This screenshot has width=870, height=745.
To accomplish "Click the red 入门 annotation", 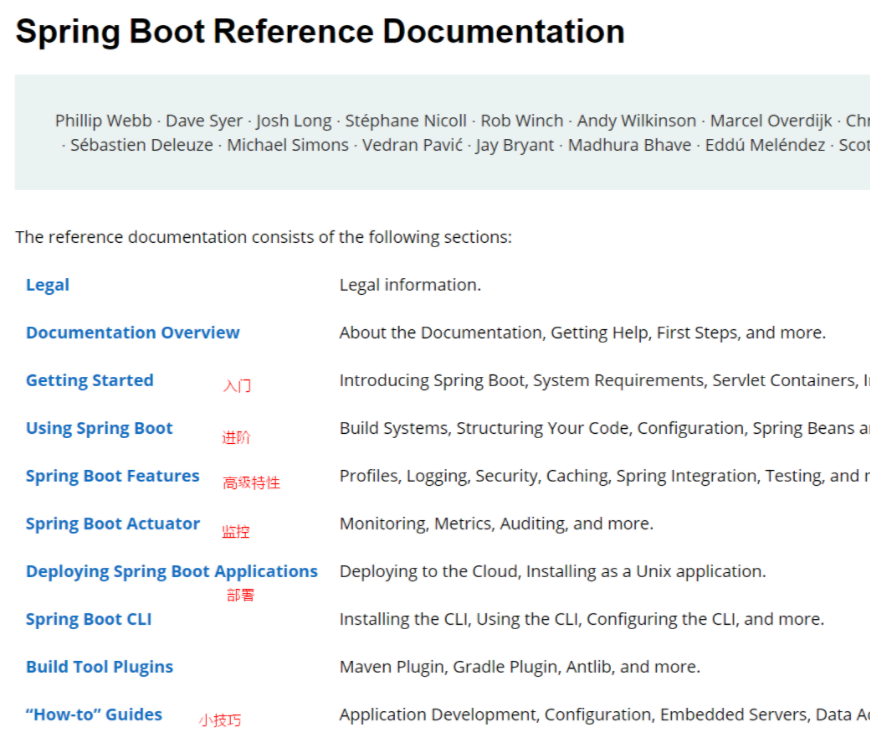I will pyautogui.click(x=237, y=386).
